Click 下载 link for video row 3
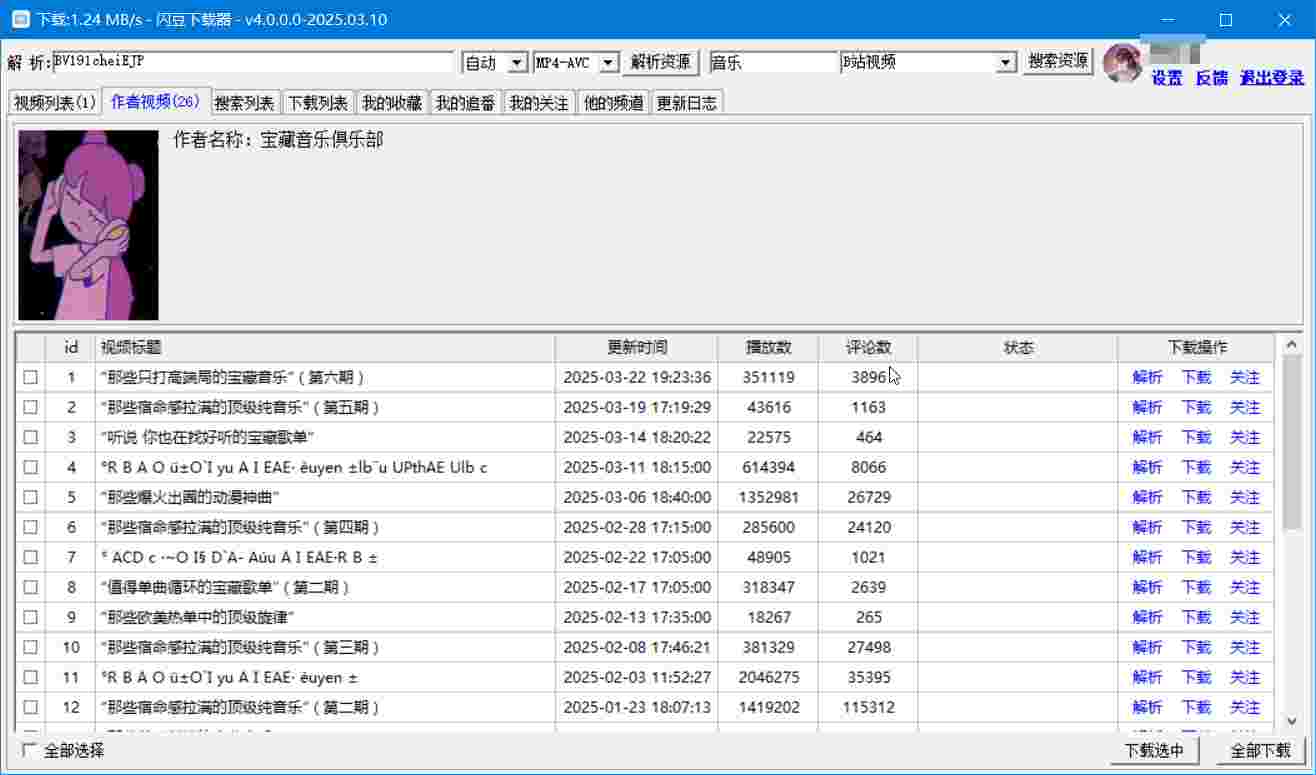The height and width of the screenshot is (775, 1316). click(x=1196, y=437)
